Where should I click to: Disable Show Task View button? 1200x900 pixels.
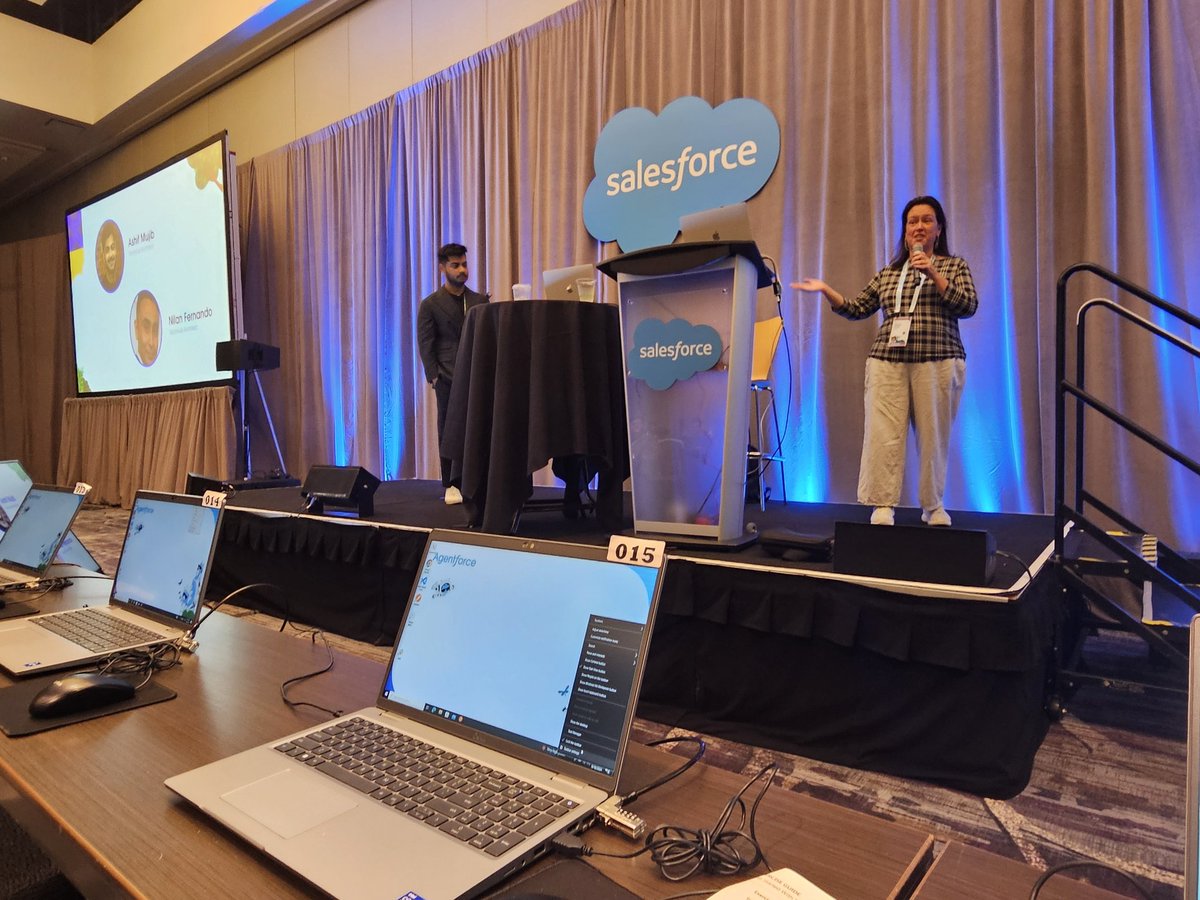[590, 668]
